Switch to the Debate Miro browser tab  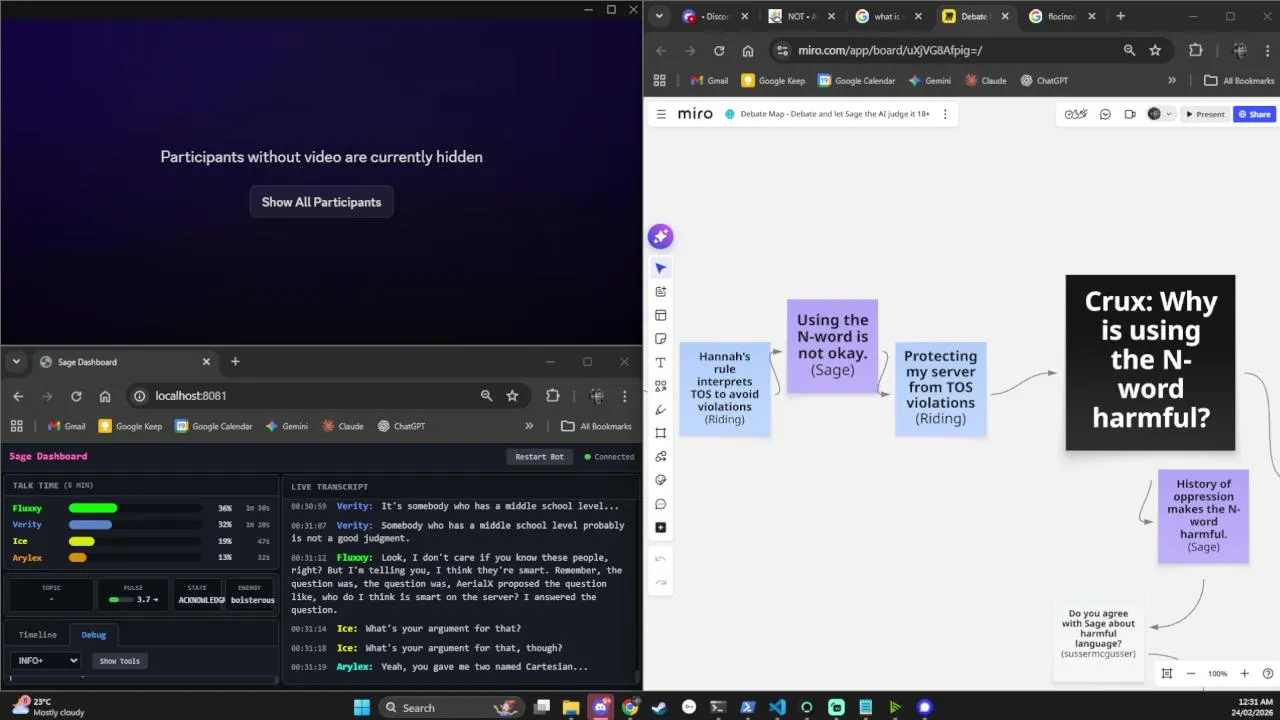click(974, 16)
